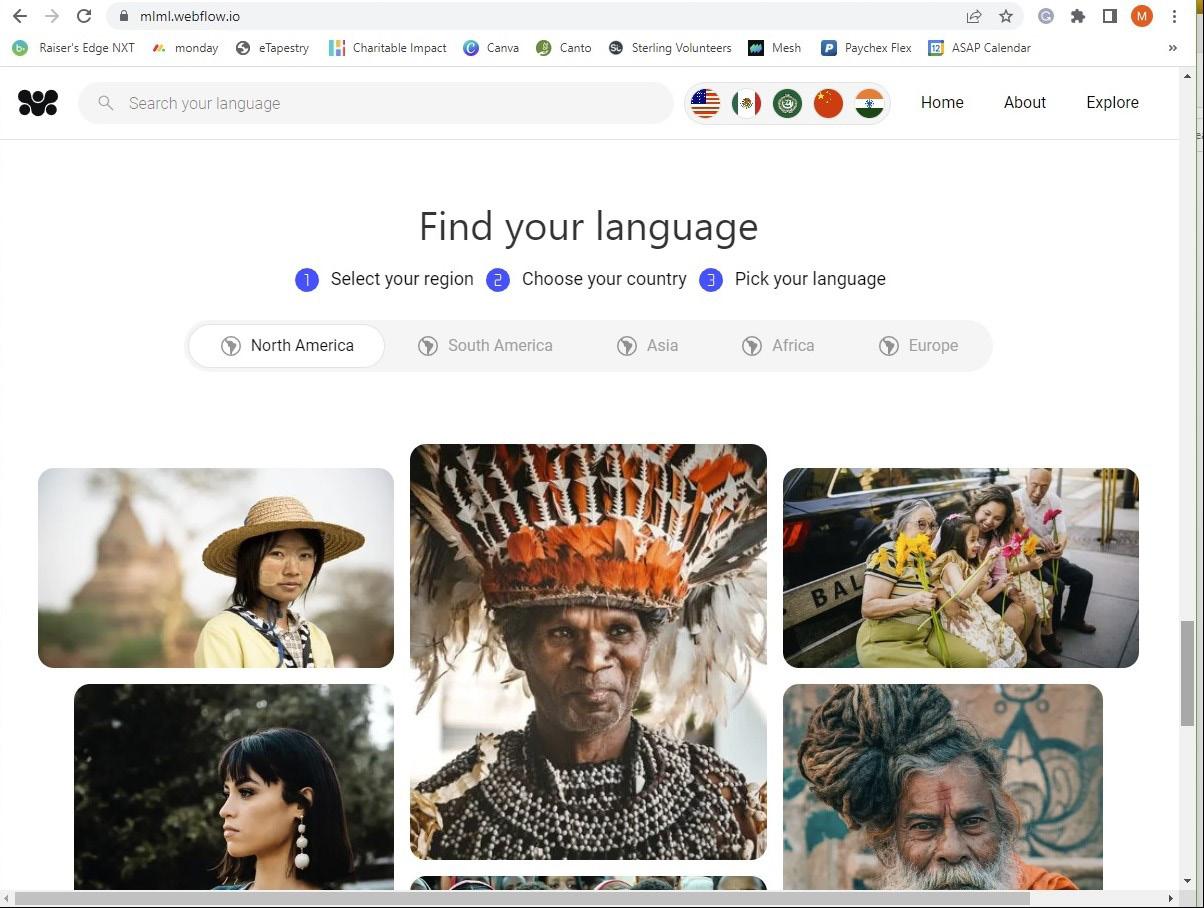Select the India flag
Image resolution: width=1204 pixels, height=908 pixels.
click(x=869, y=103)
